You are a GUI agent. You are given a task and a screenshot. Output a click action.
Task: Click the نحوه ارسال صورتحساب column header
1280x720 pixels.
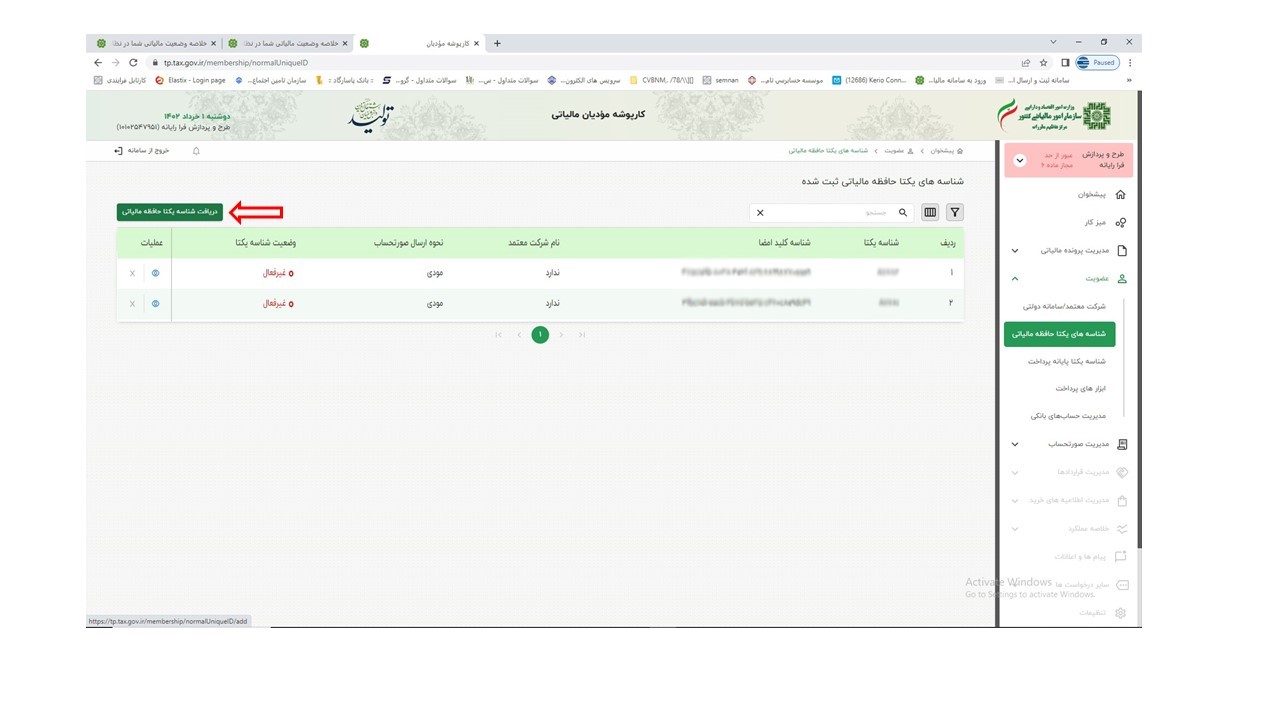click(x=409, y=243)
